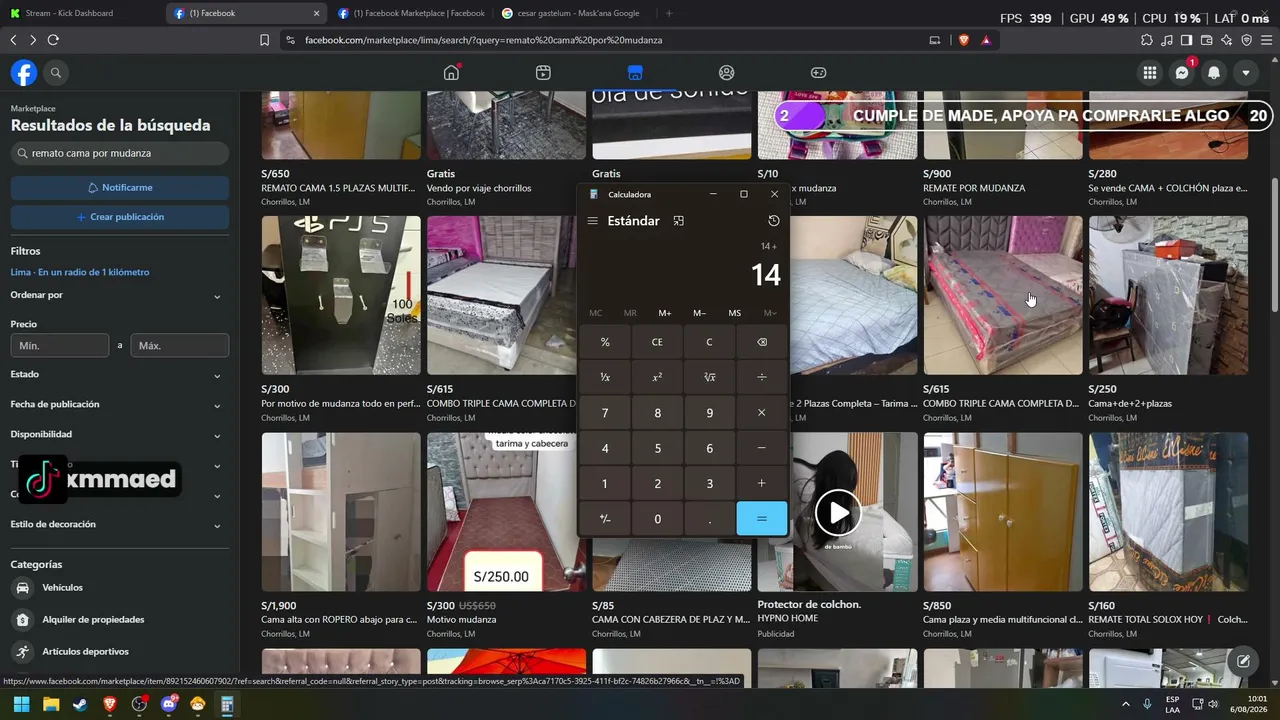Change location Lima radius link
Viewport: 1280px width, 720px height.
[80, 272]
